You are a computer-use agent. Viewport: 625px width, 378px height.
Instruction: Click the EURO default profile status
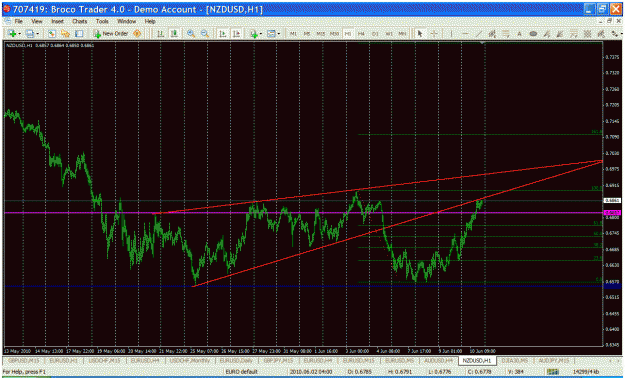pos(242,372)
